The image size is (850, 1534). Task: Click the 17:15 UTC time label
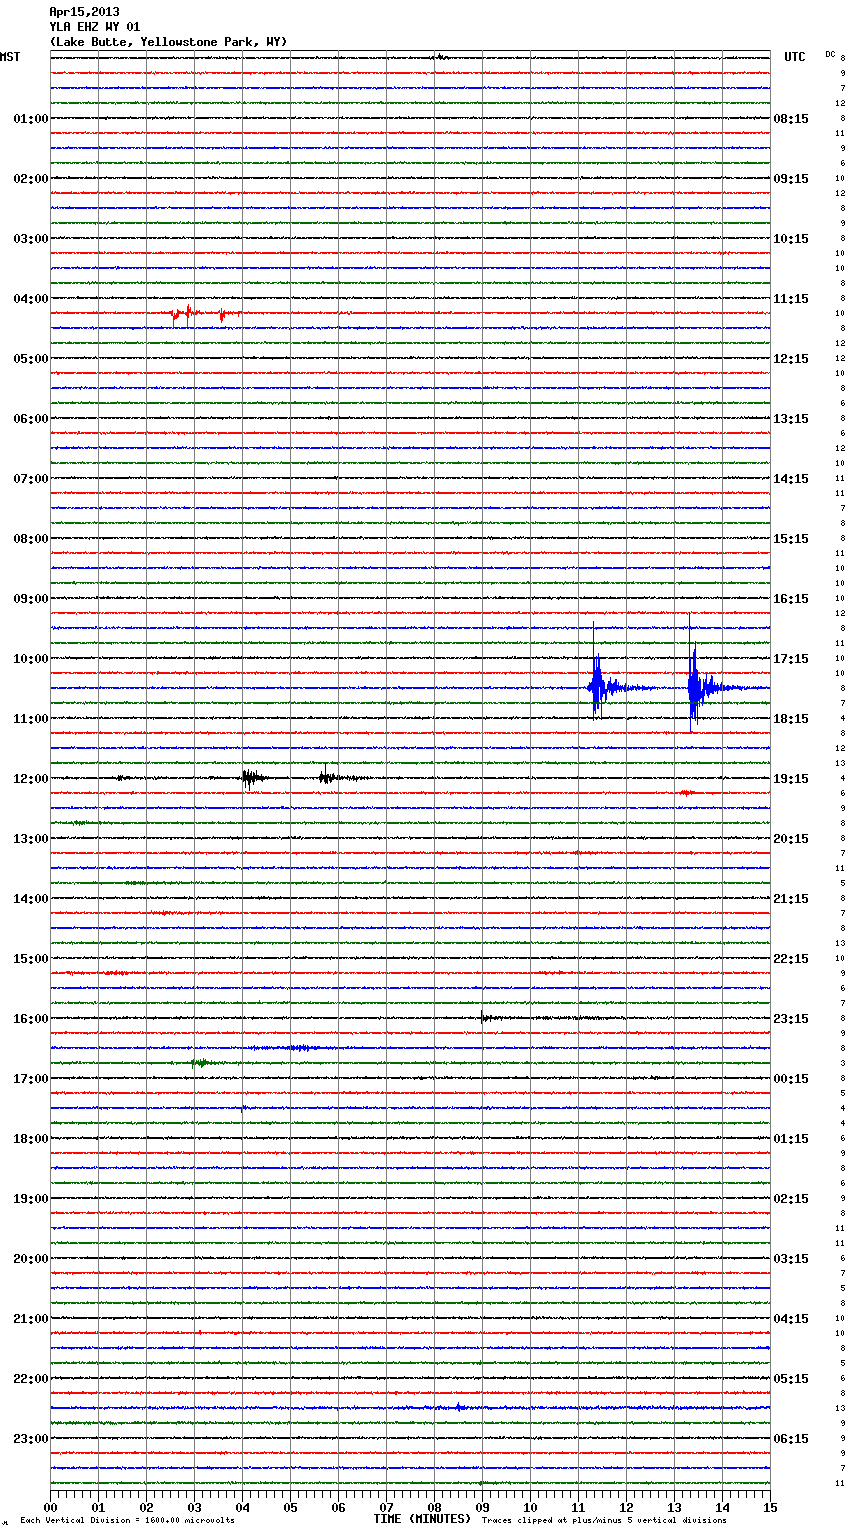[x=791, y=659]
